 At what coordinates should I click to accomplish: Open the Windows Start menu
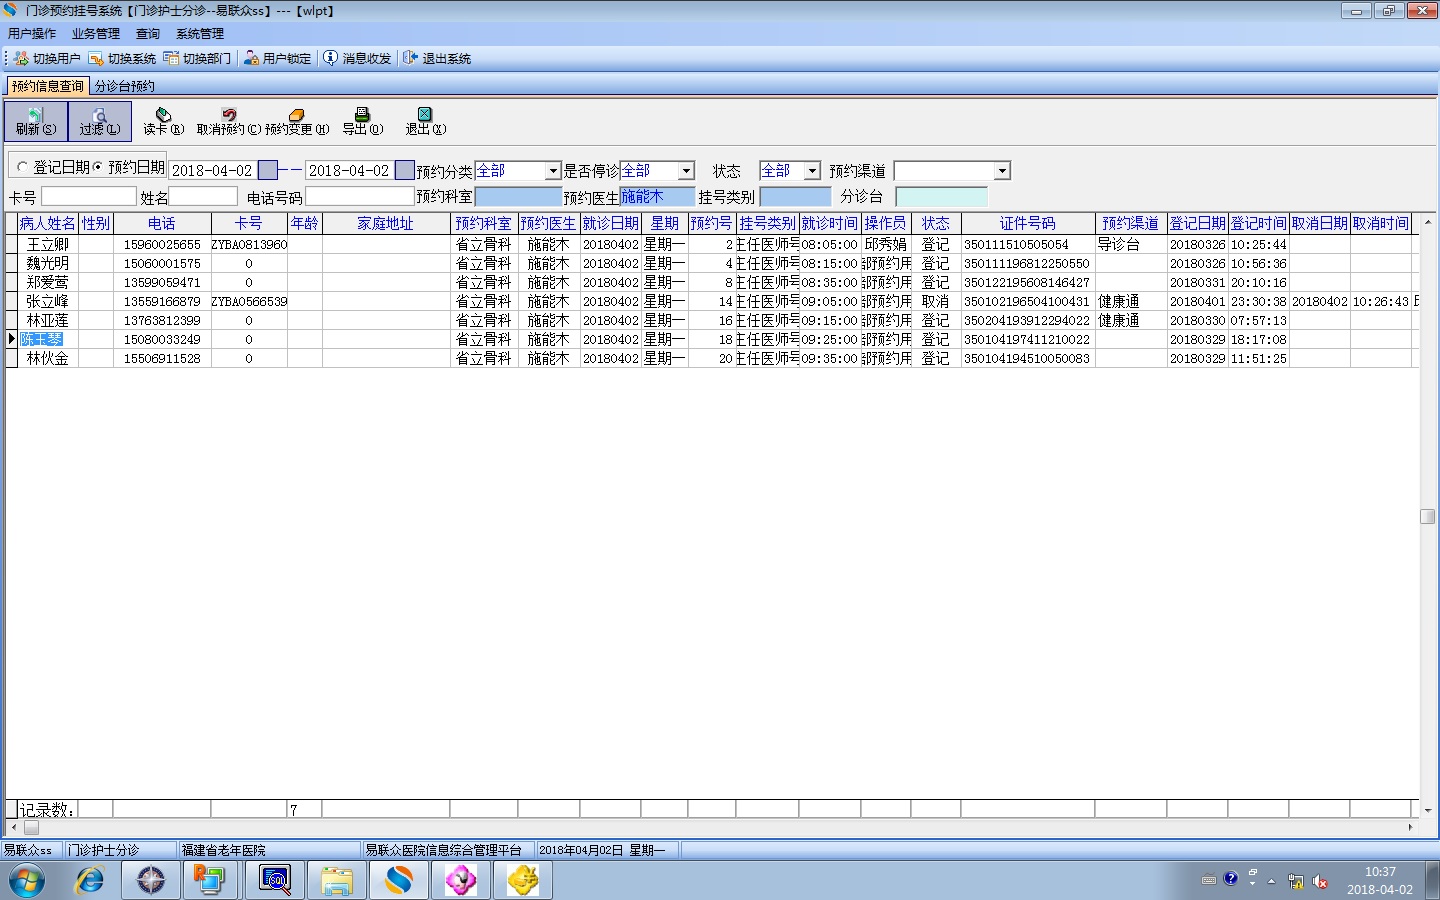pos(27,880)
